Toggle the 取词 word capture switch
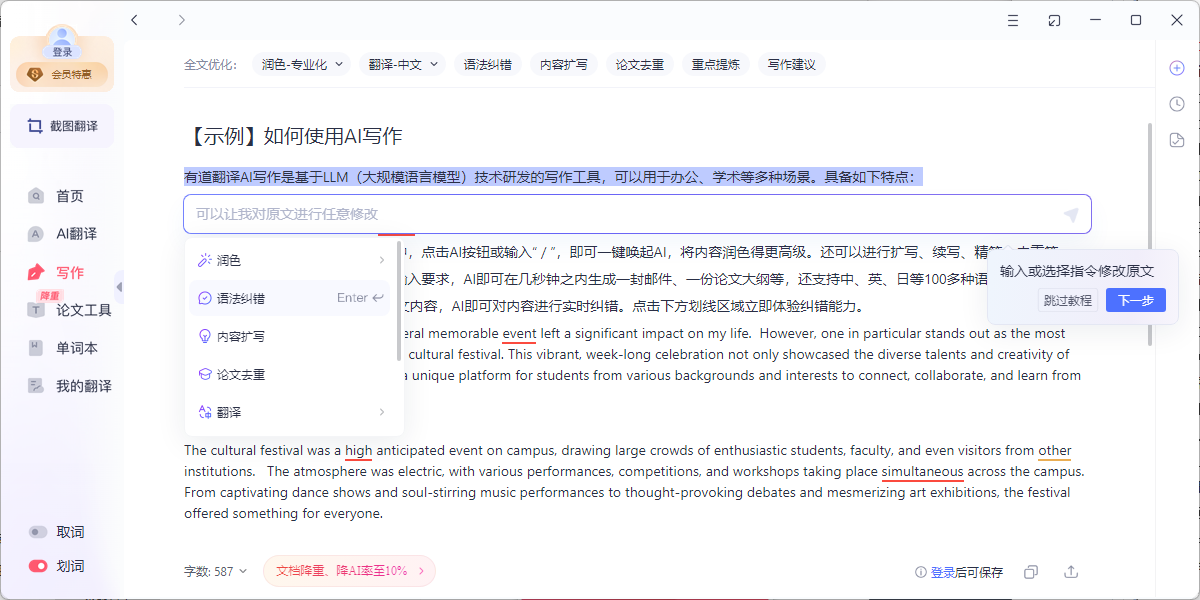 (39, 532)
